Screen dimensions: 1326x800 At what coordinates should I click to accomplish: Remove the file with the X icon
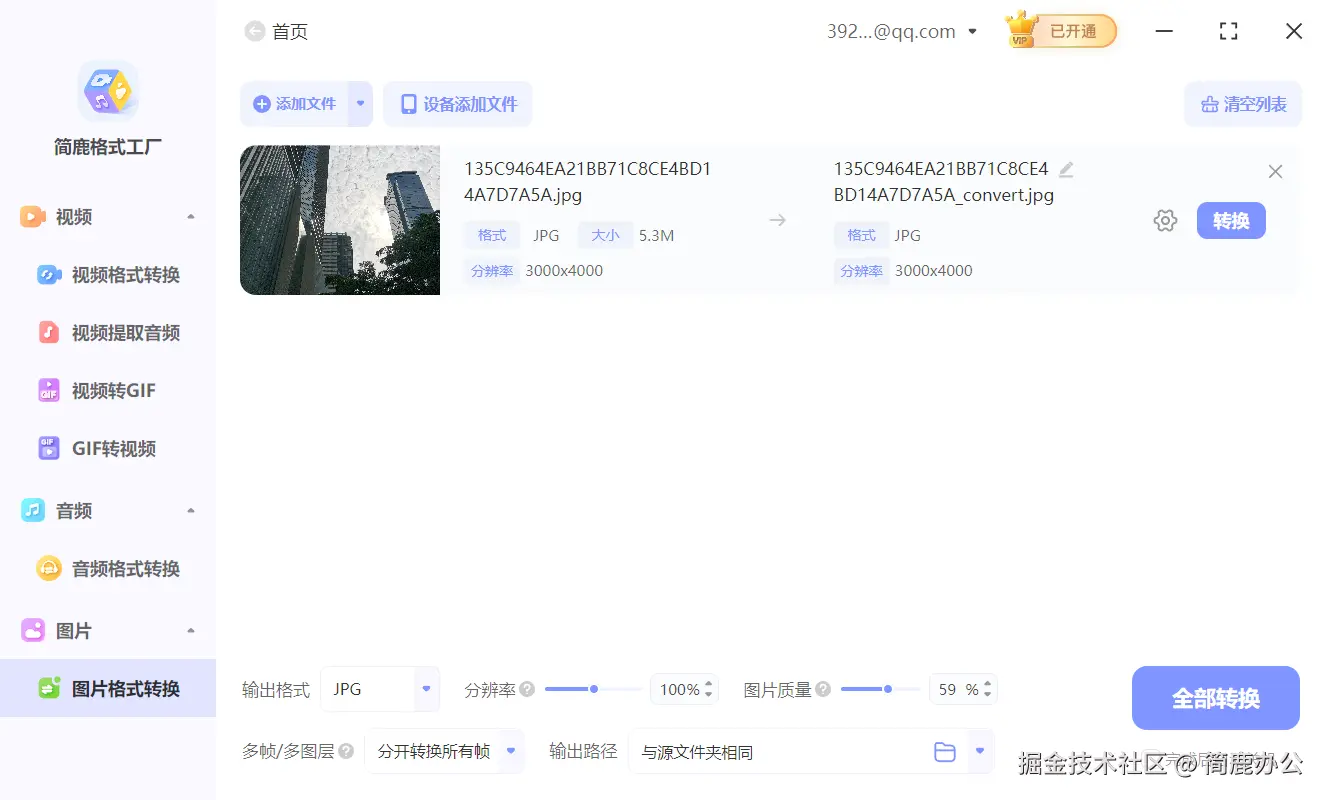pos(1275,172)
